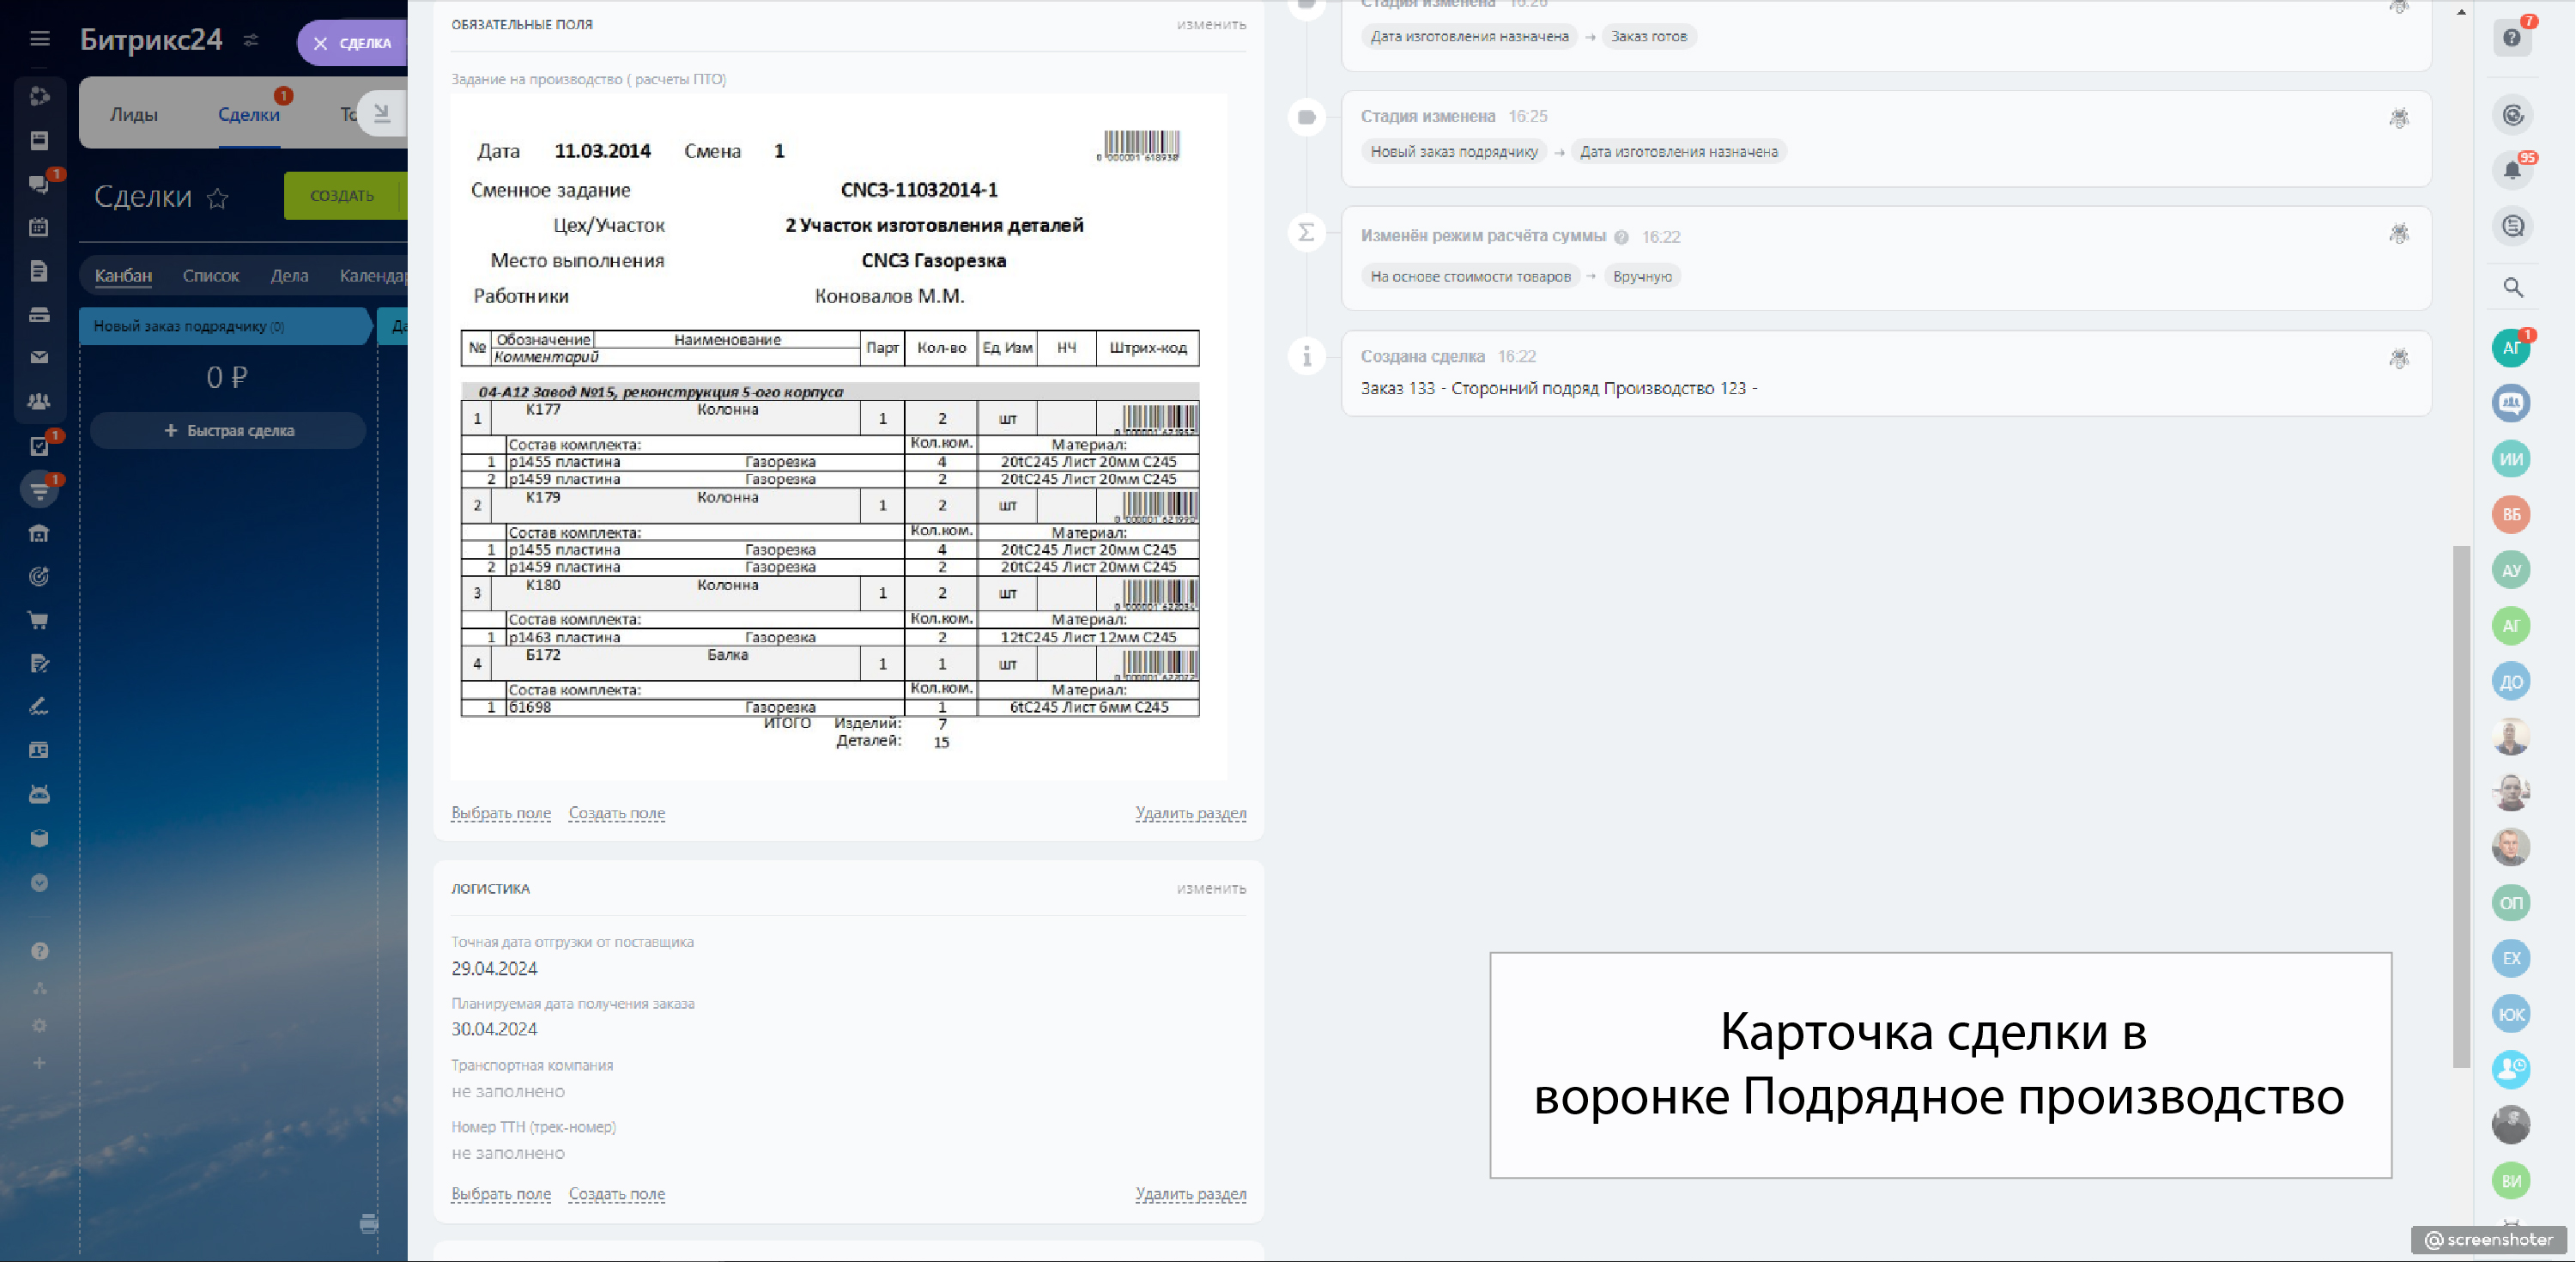Click the print icon at bottom left

point(369,1223)
